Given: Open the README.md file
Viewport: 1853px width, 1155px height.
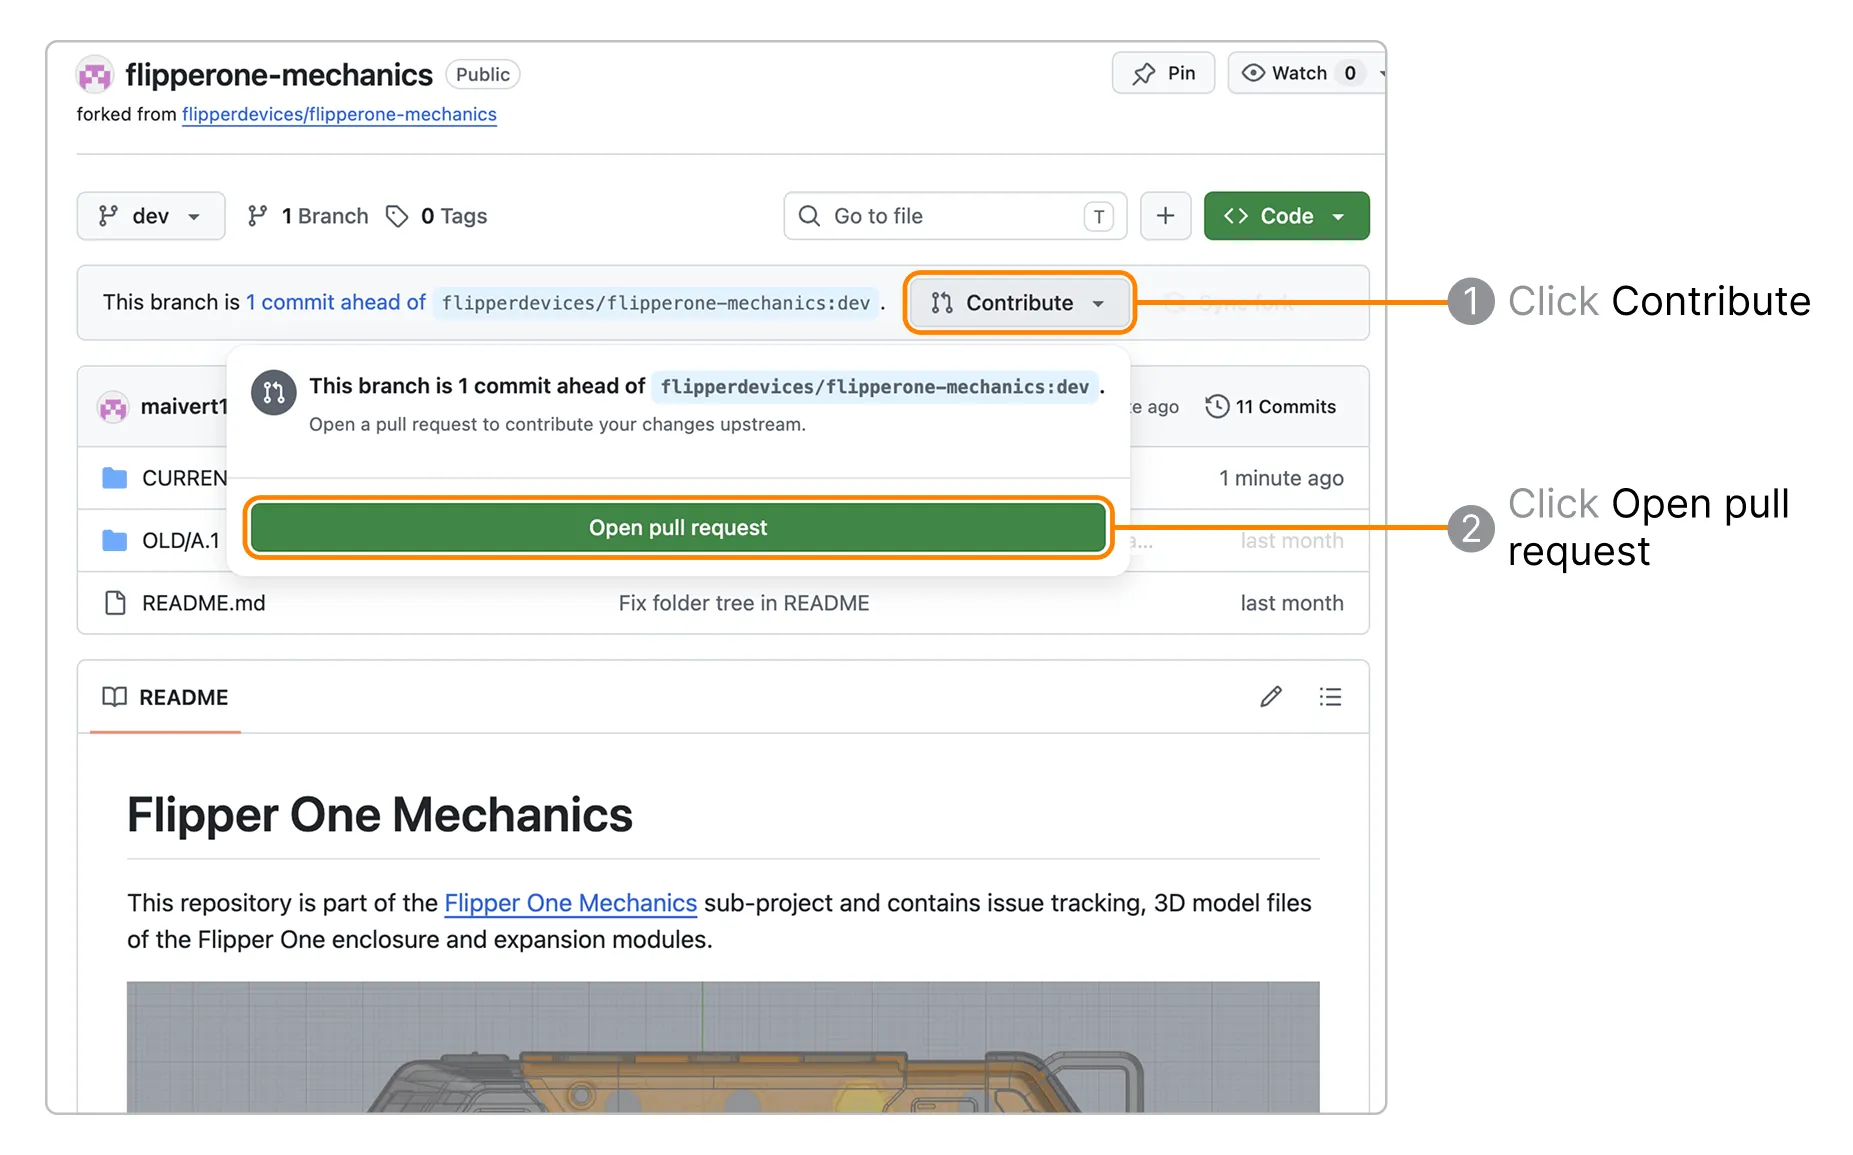Looking at the screenshot, I should point(204,603).
